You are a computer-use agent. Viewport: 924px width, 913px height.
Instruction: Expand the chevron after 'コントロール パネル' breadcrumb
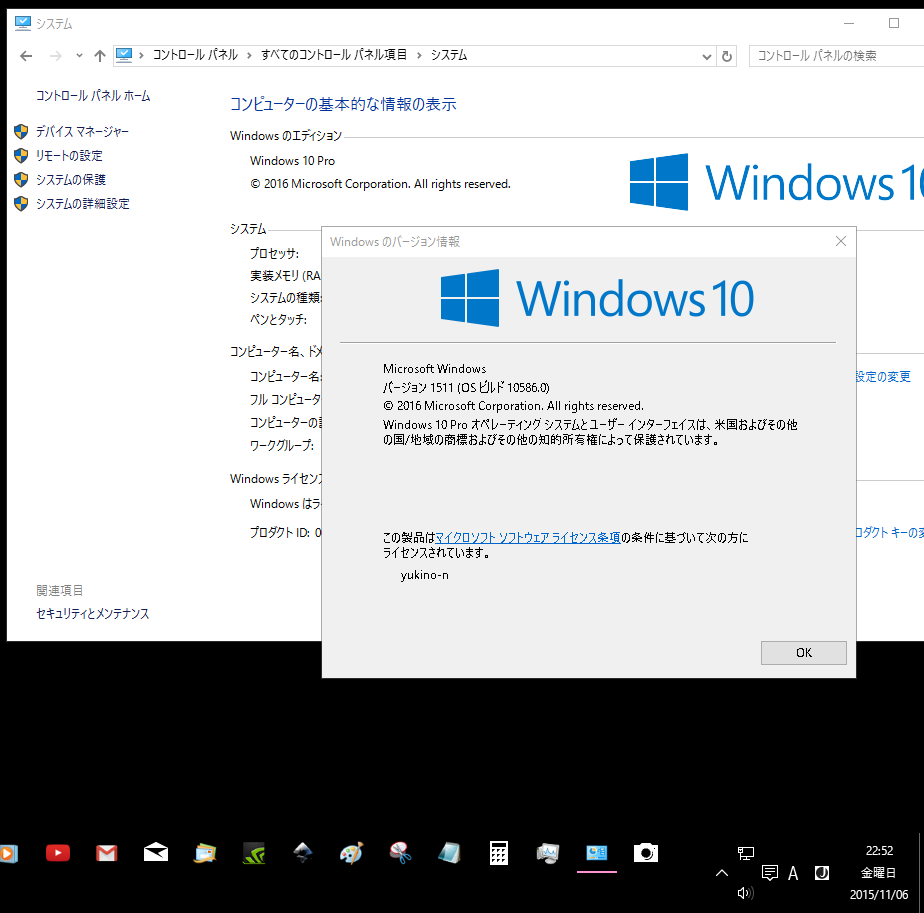click(x=249, y=55)
